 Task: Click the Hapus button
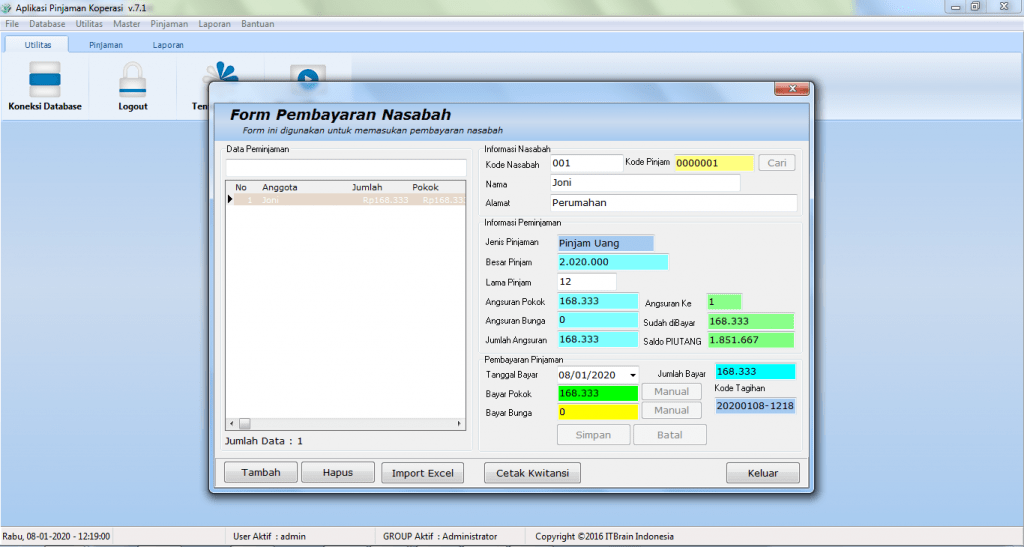pos(337,473)
